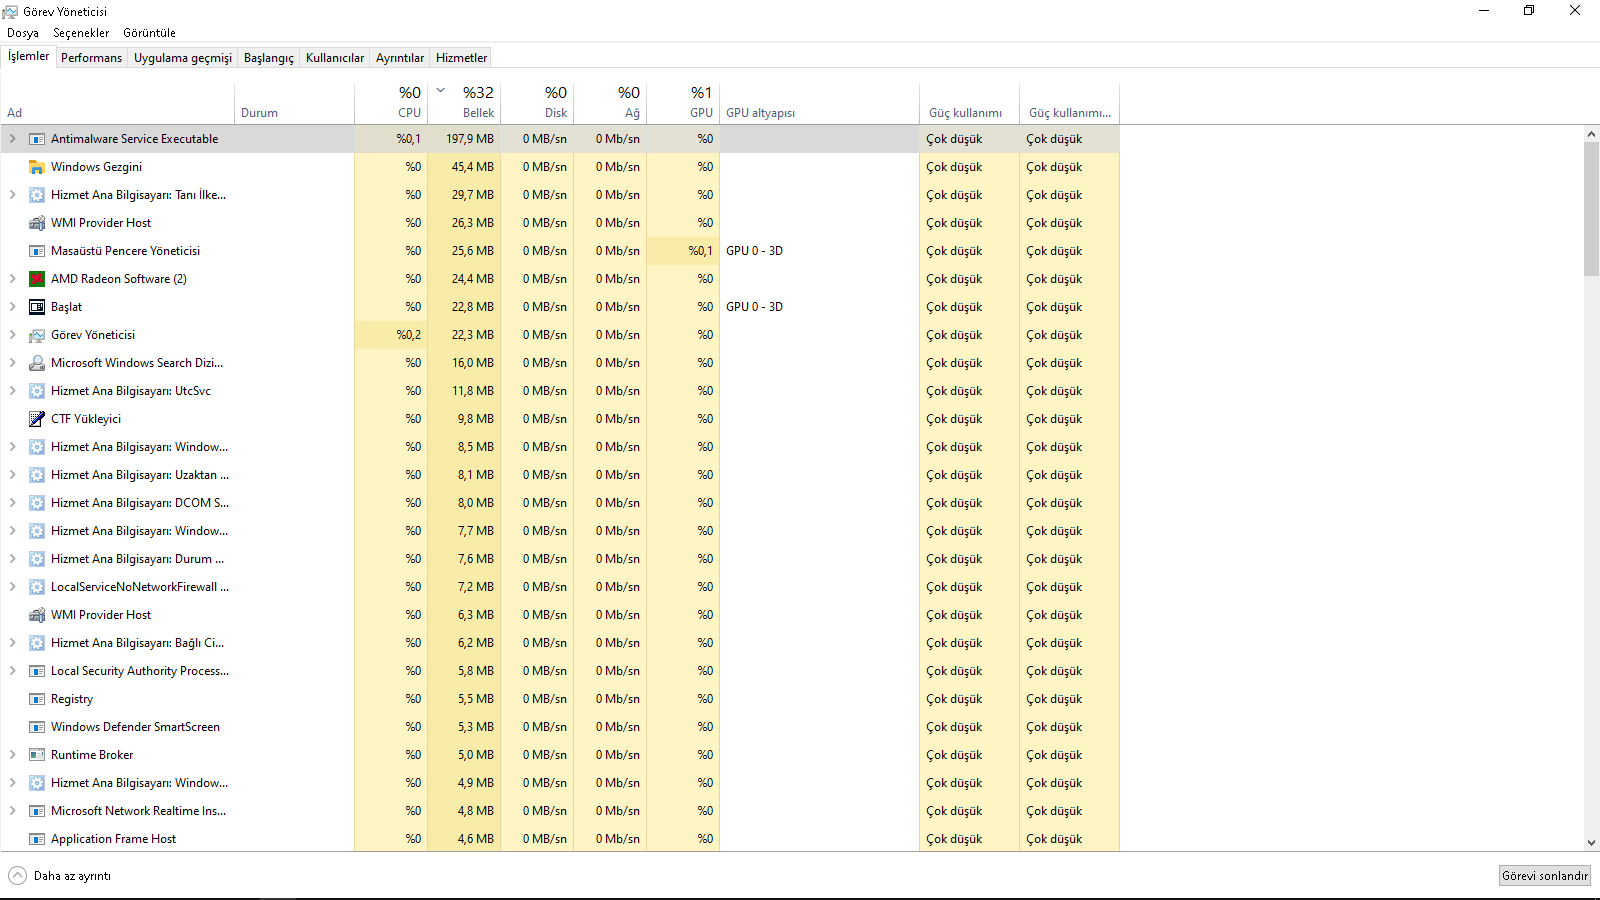This screenshot has height=900, width=1600.
Task: Expand the Görev Yöneticisi process row
Action: click(12, 335)
